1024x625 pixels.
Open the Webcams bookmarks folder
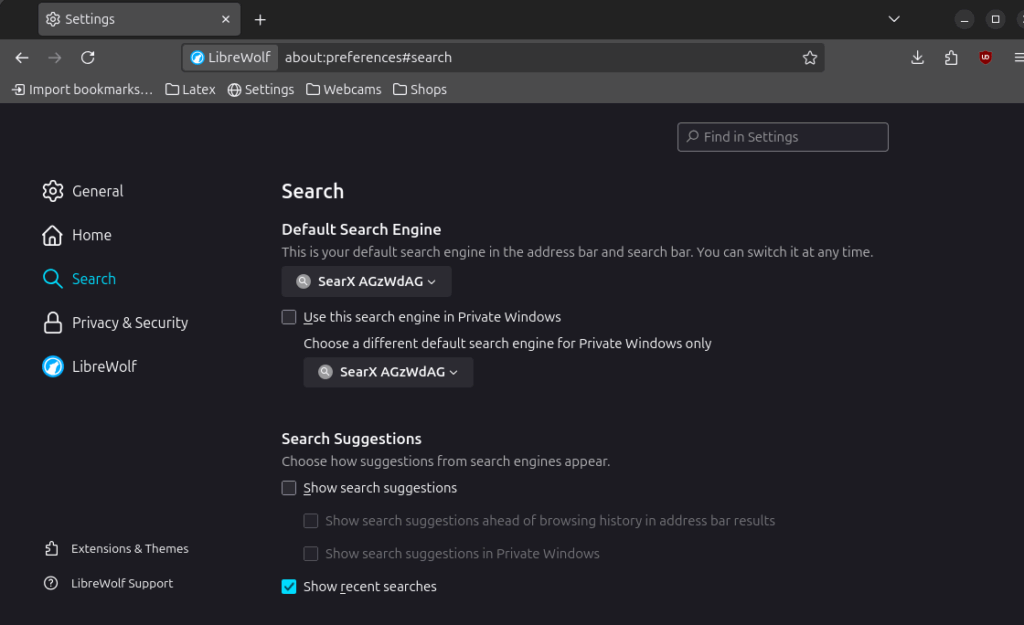point(344,90)
